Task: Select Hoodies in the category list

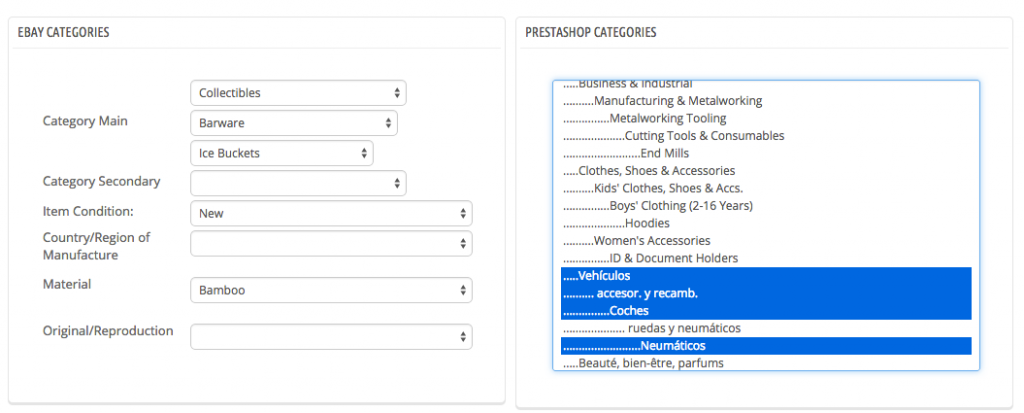Action: click(766, 223)
